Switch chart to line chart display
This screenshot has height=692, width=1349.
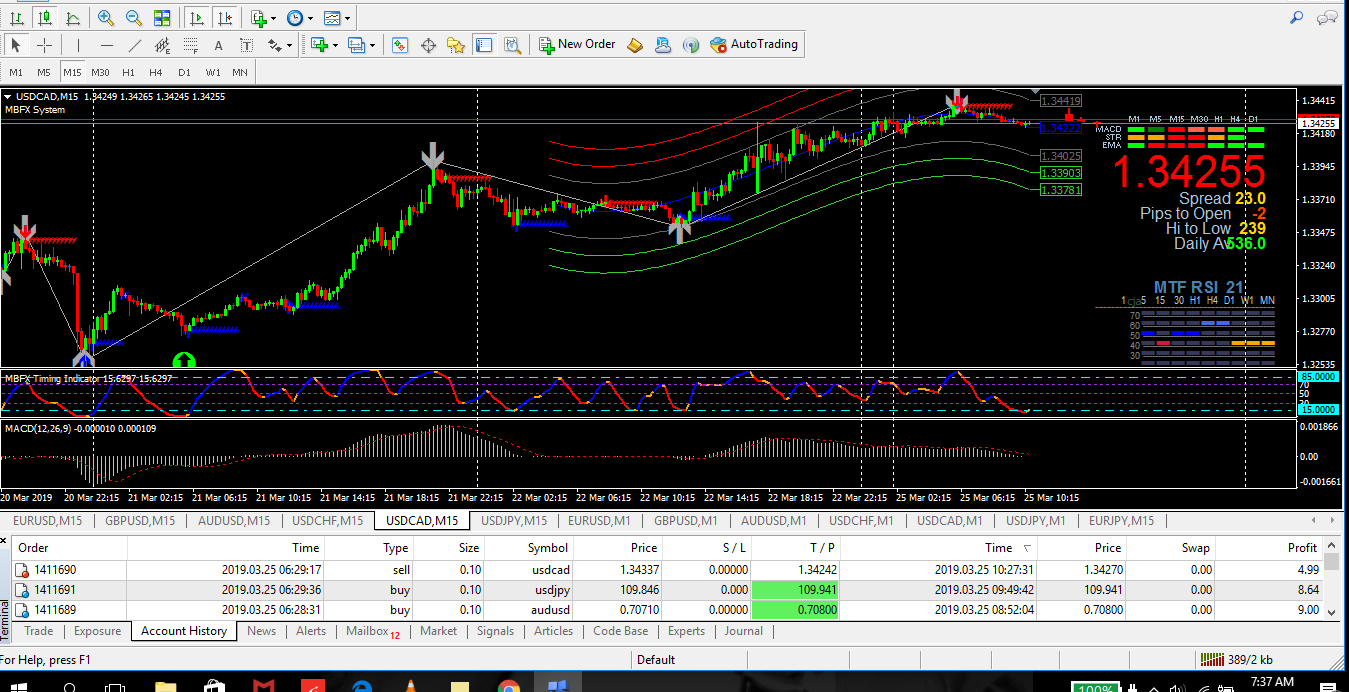tap(72, 18)
